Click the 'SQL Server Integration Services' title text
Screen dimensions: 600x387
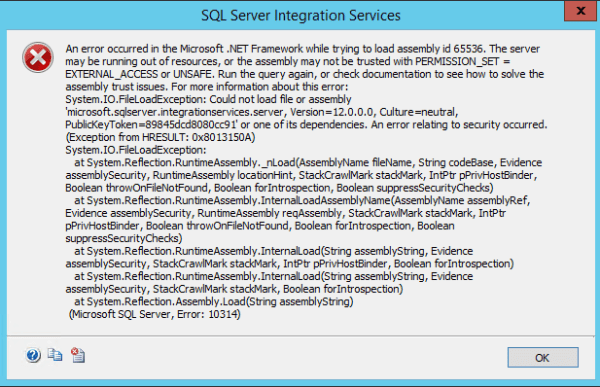coord(301,15)
